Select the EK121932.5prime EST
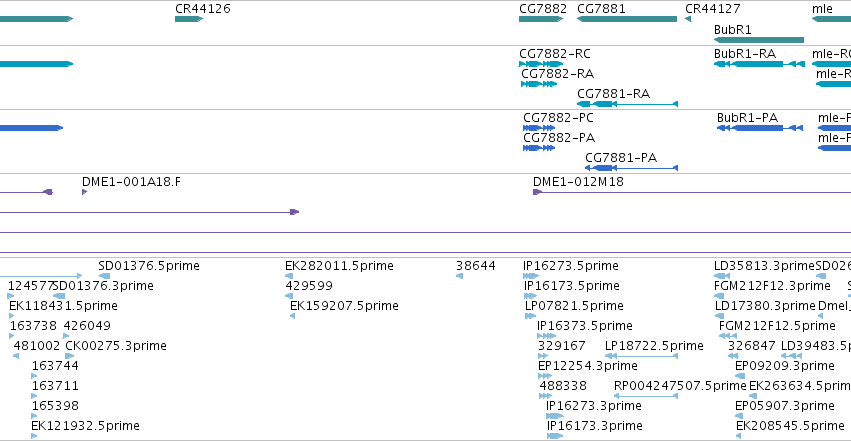Screen dimensions: 851x441 pos(34,436)
